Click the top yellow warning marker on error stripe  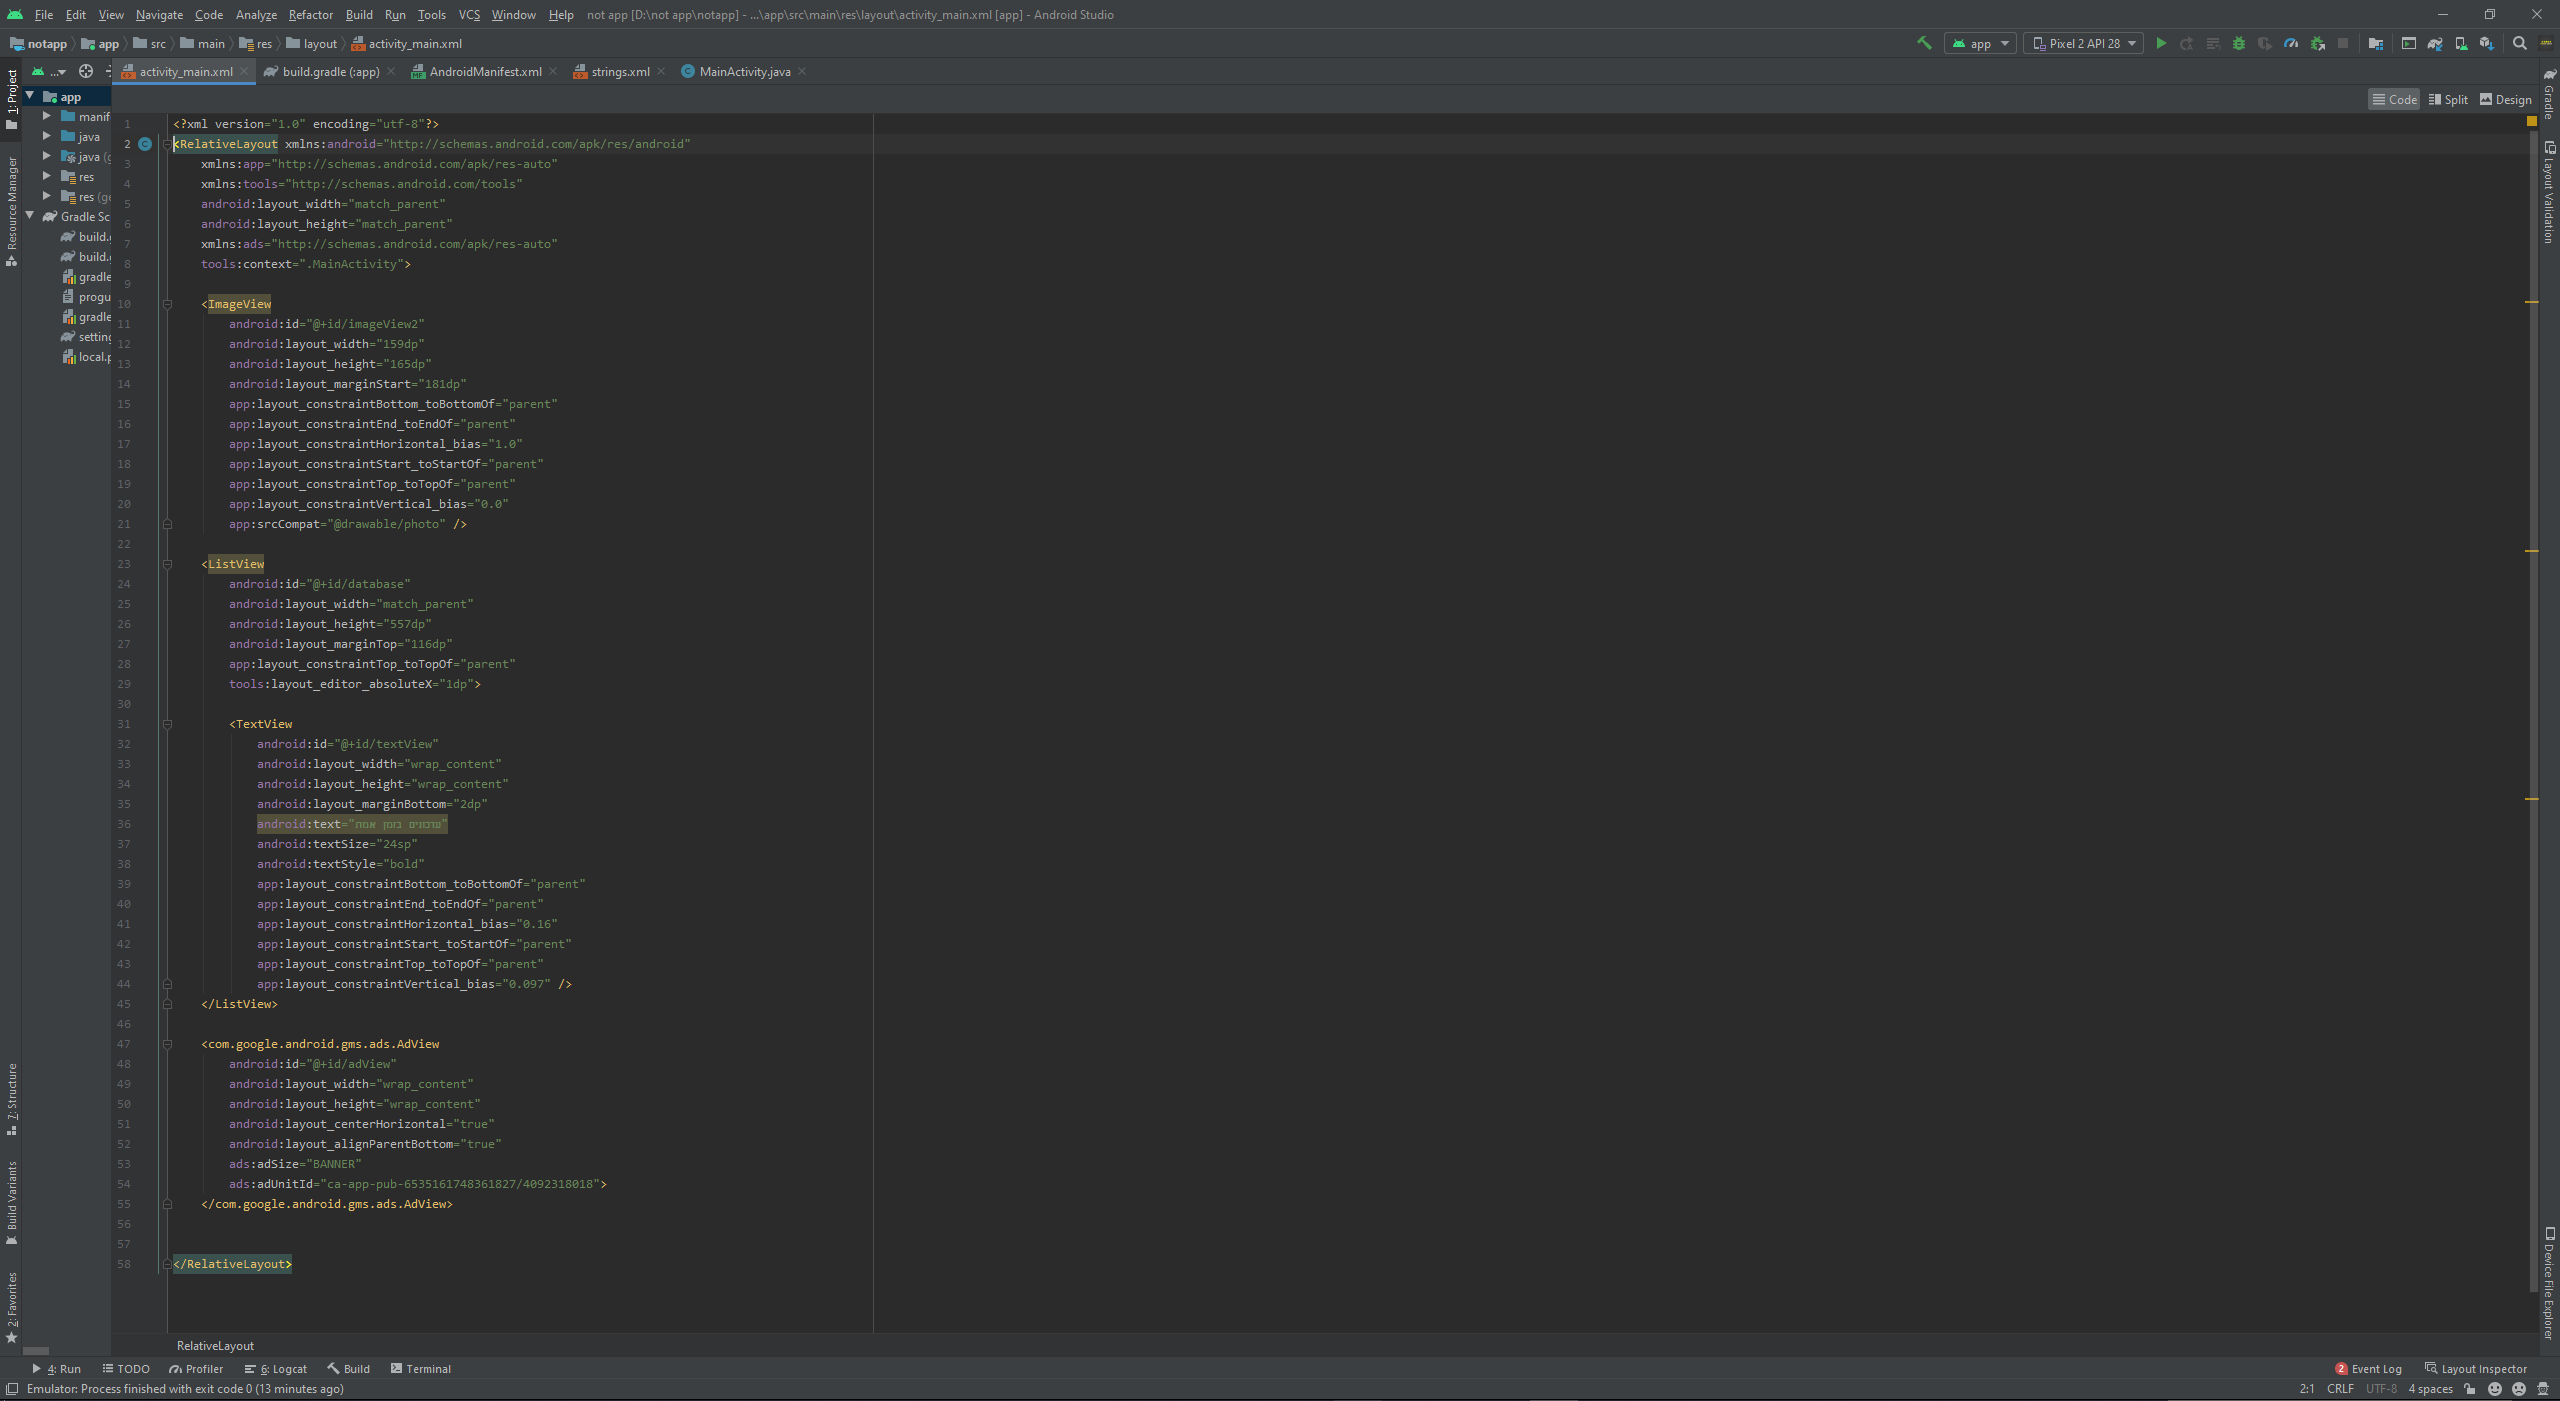pyautogui.click(x=2532, y=302)
